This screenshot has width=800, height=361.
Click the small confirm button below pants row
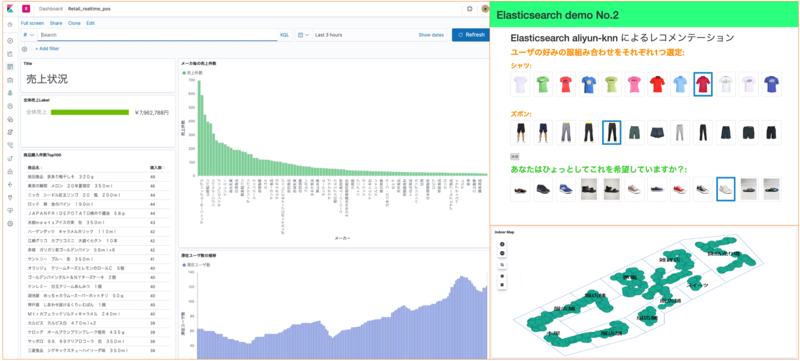[x=515, y=156]
